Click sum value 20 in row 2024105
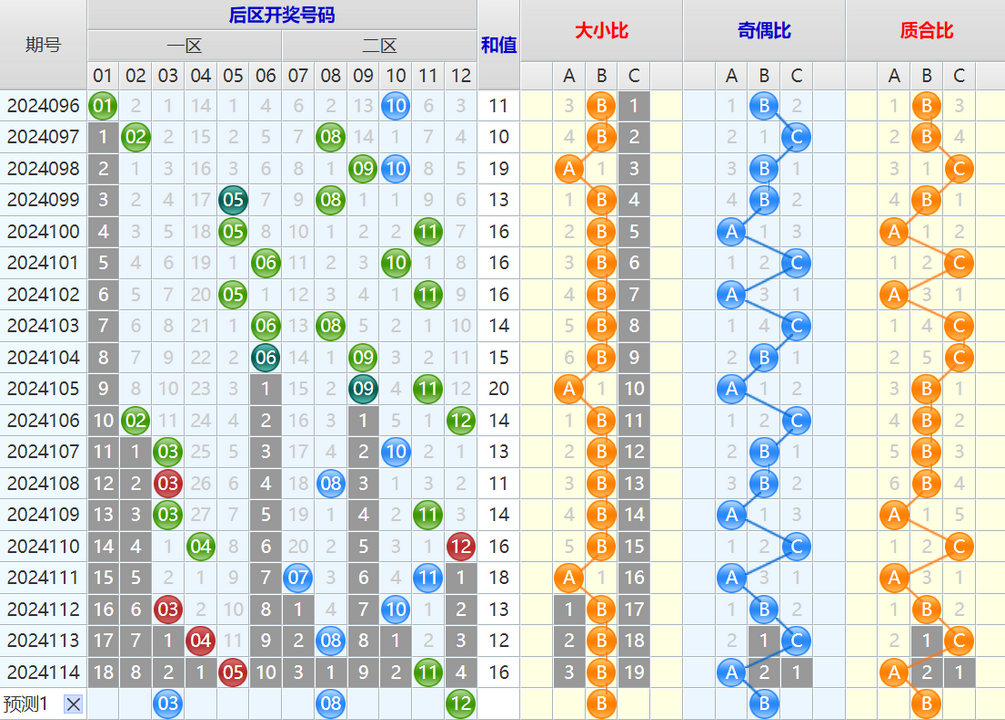Screen dimensions: 1005x720 499,389
